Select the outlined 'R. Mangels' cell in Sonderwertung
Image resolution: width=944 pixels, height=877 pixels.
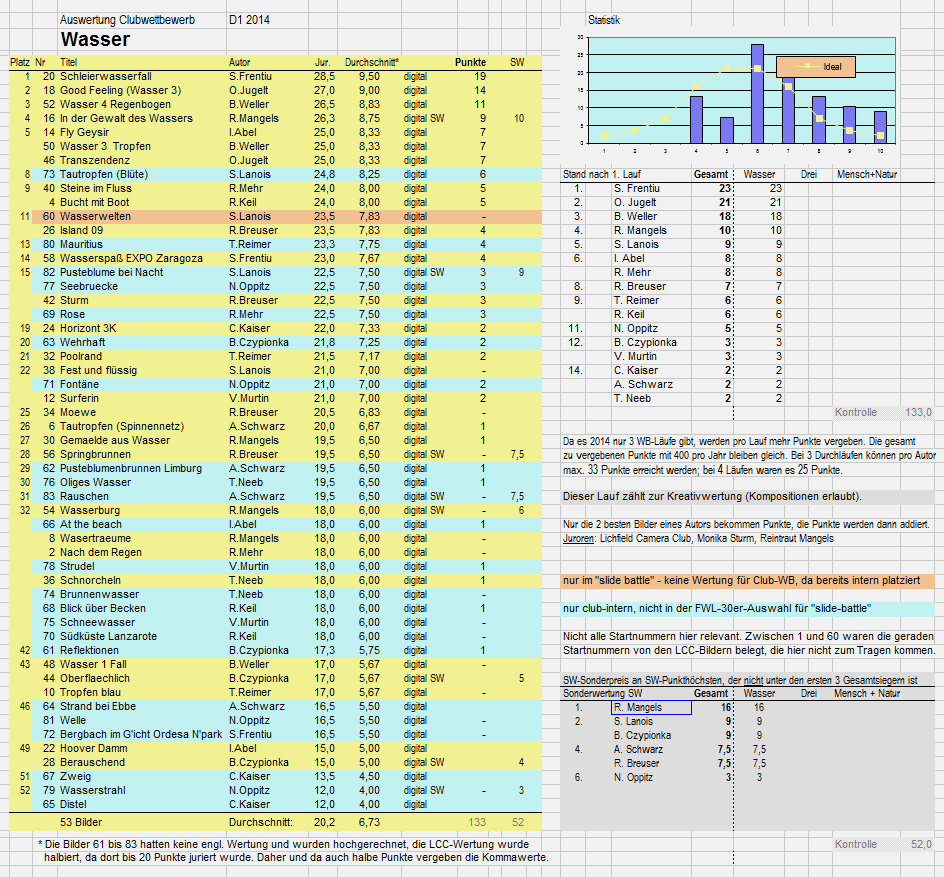click(651, 707)
